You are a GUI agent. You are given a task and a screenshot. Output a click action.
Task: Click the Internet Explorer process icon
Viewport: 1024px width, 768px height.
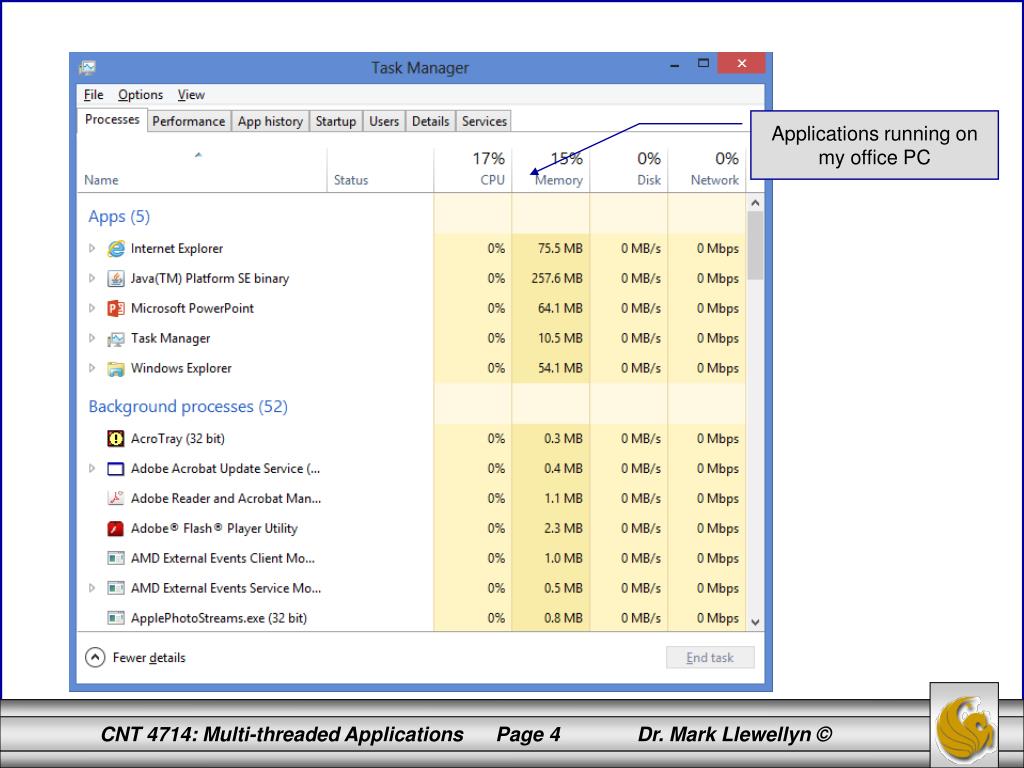(x=116, y=248)
